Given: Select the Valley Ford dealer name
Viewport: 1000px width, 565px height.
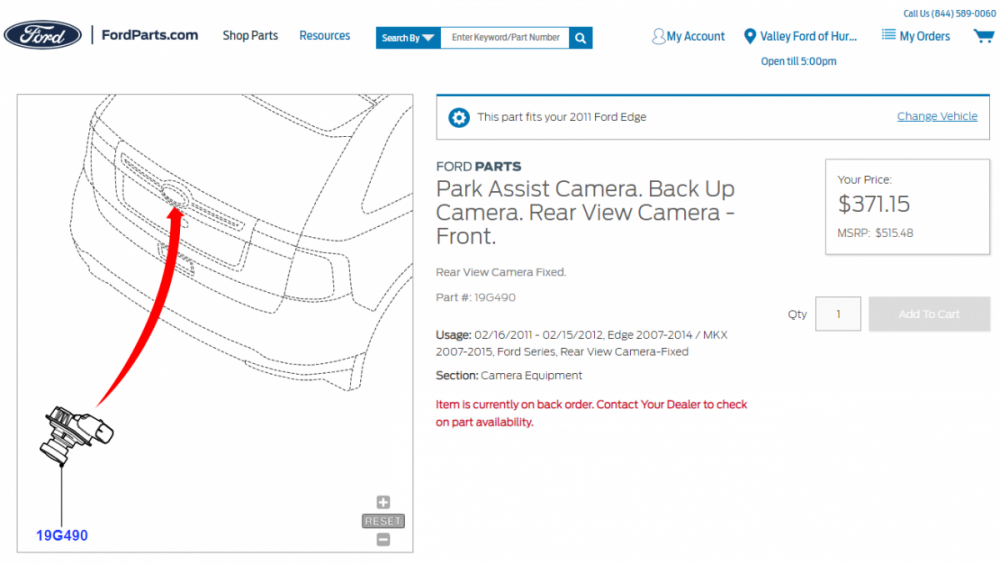Looking at the screenshot, I should coord(808,36).
